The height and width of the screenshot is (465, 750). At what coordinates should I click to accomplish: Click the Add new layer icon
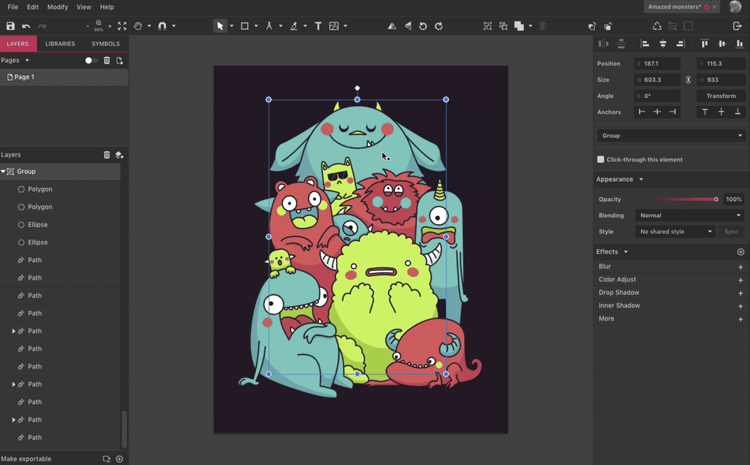click(x=120, y=155)
